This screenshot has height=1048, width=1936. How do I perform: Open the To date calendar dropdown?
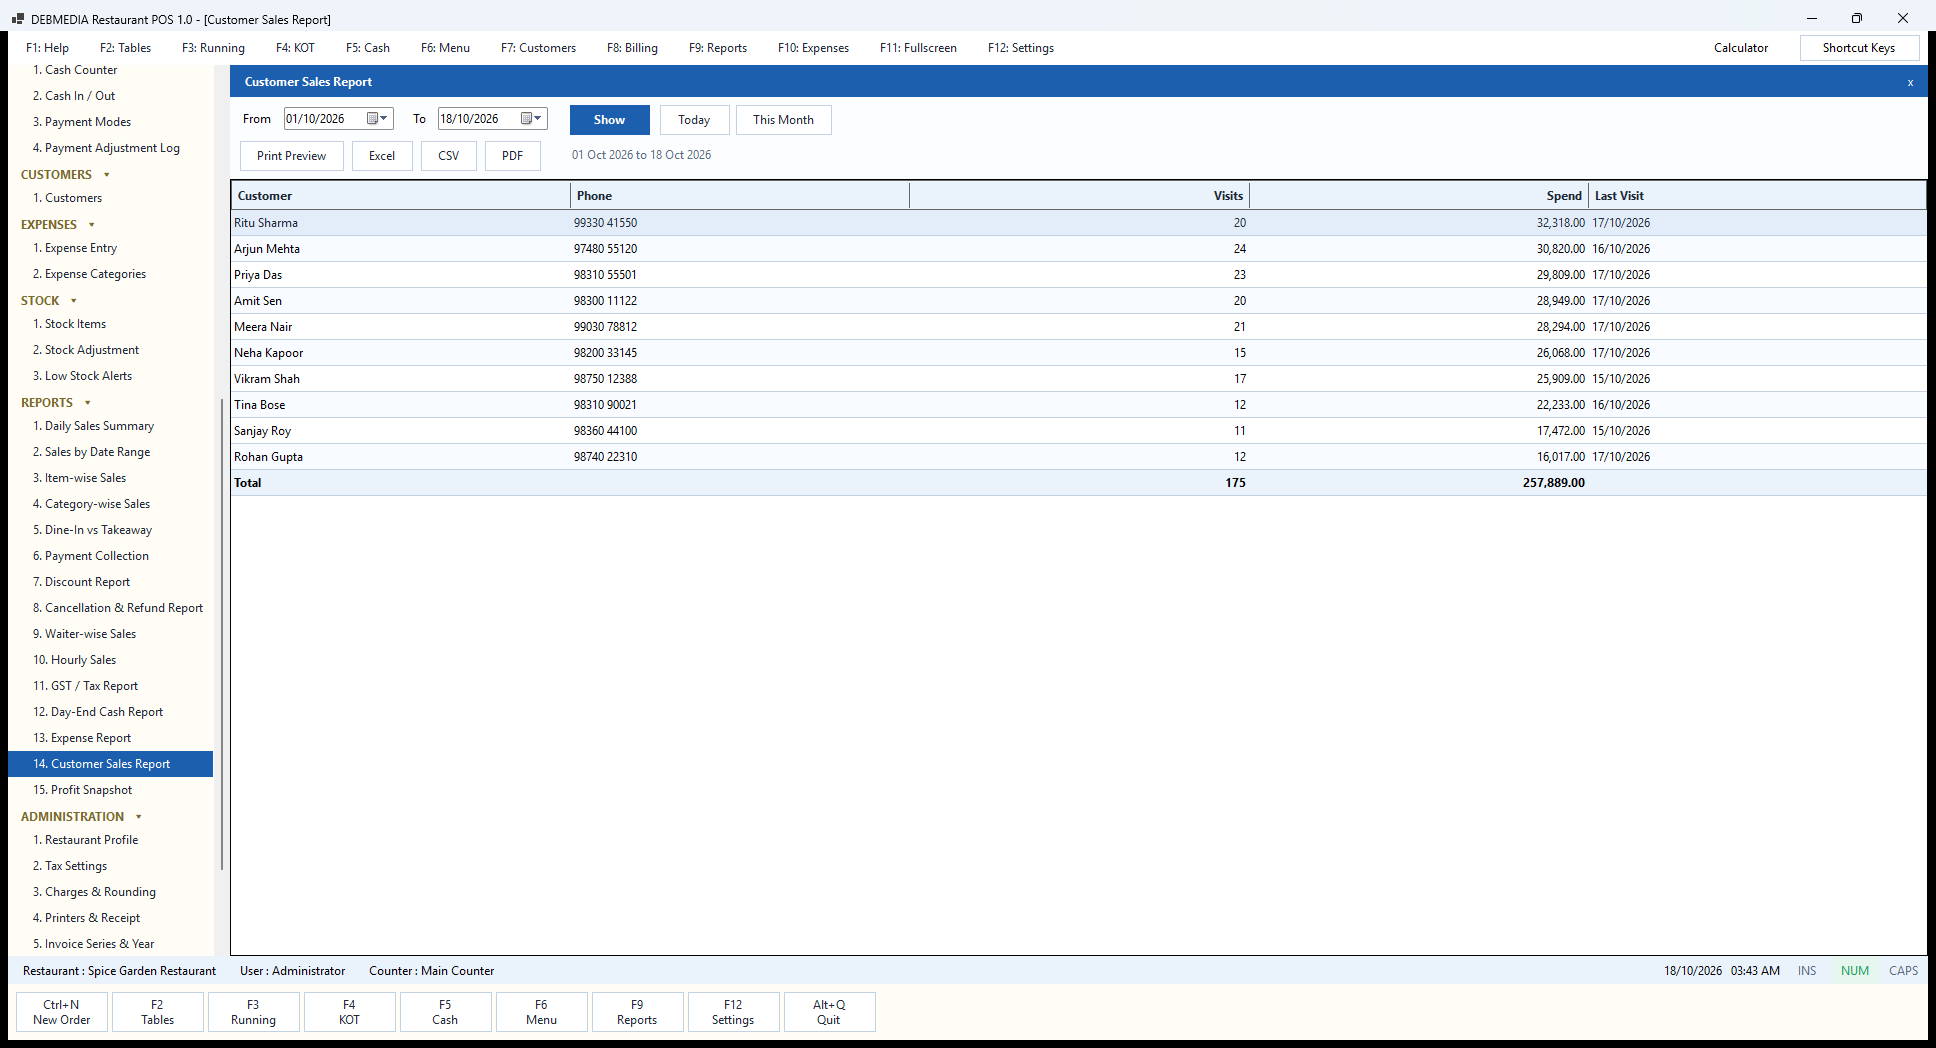531,119
